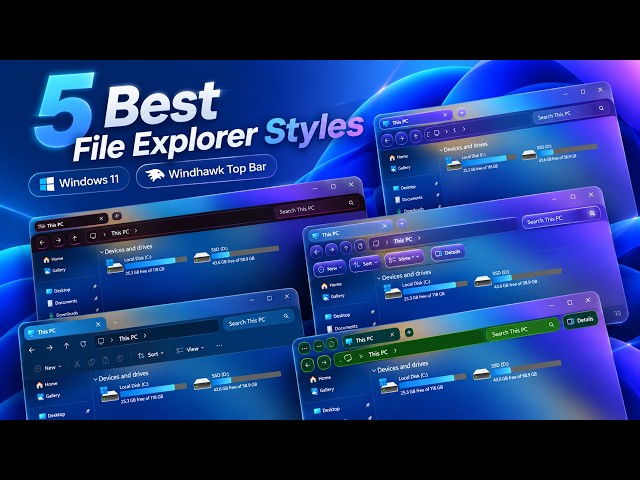Screen dimensions: 640x480
Task: Click Cut scissors icon in blue-tab window
Action: point(77,363)
